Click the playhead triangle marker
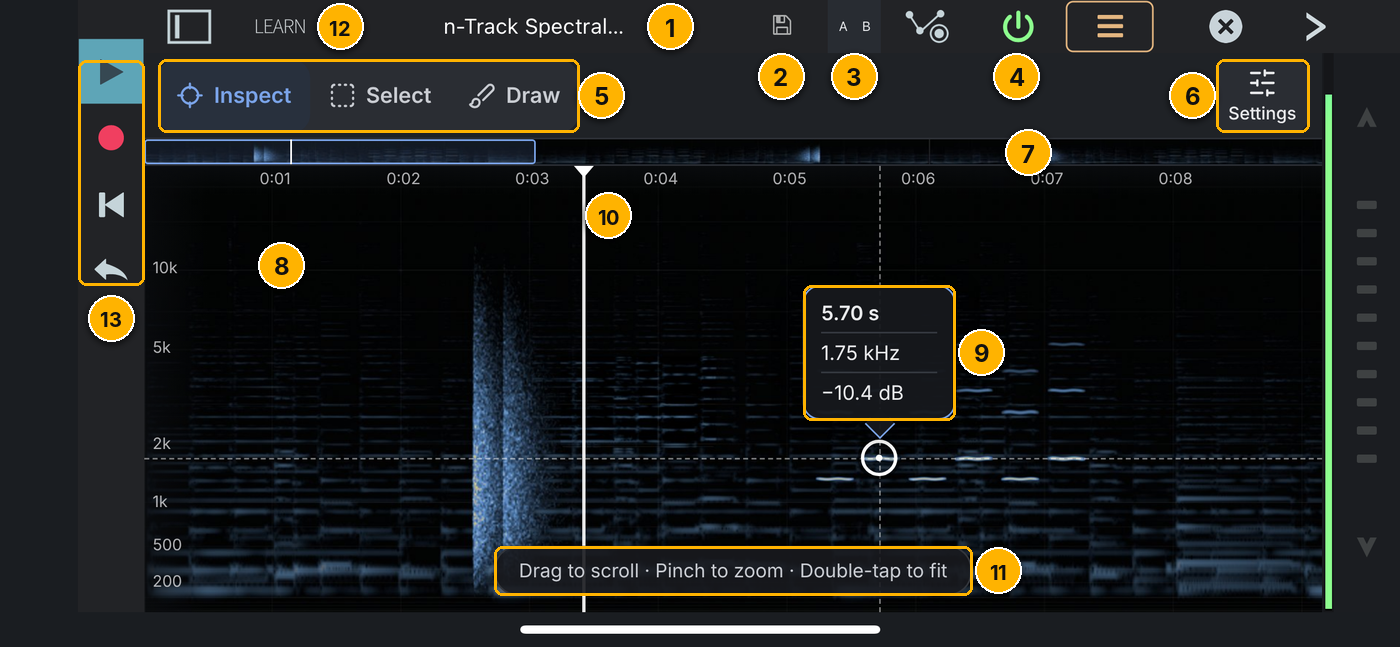 [x=584, y=173]
